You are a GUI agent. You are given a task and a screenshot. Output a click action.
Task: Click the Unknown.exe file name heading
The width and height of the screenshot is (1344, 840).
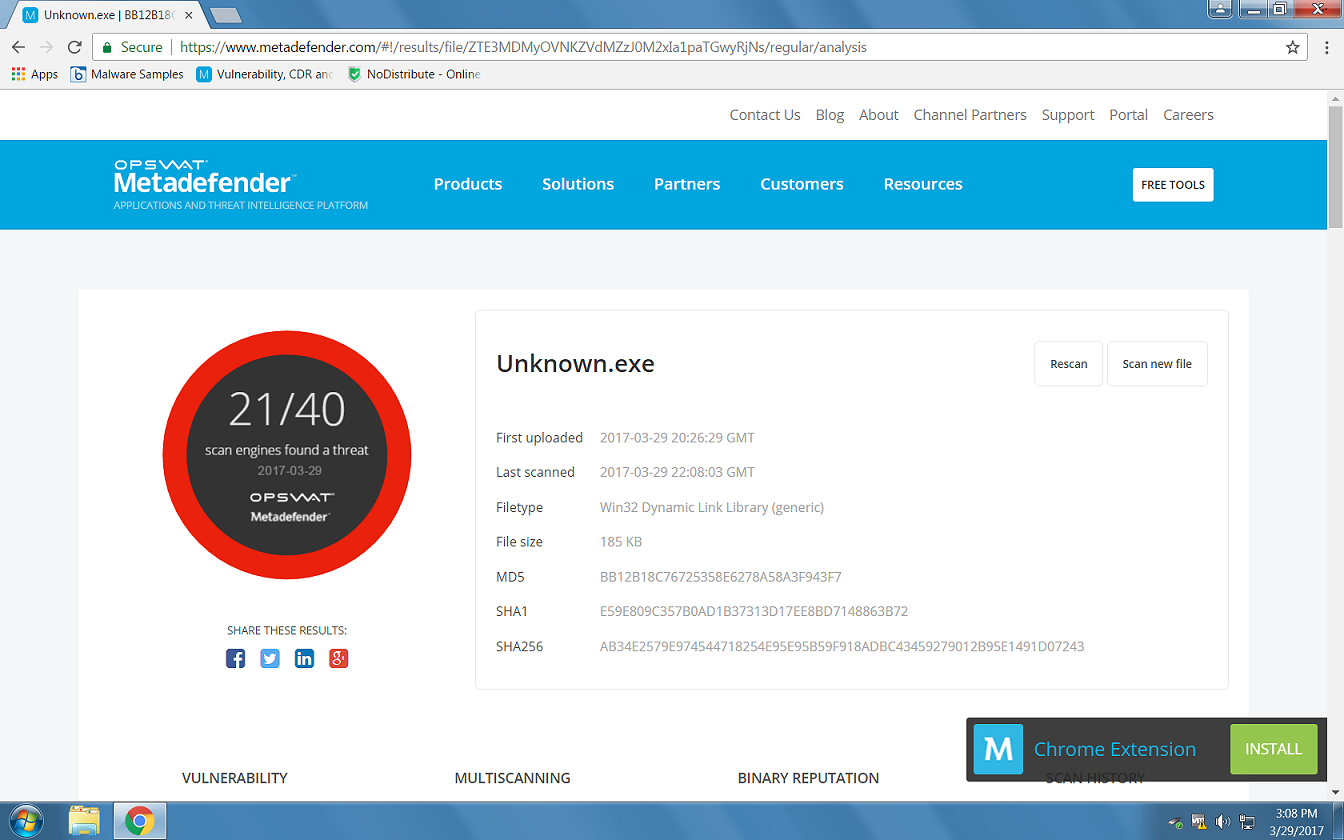(x=576, y=364)
